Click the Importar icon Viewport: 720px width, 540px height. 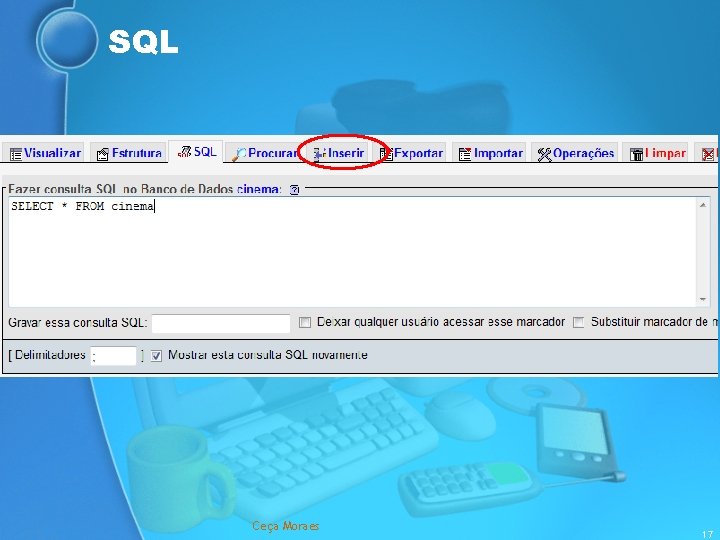(x=465, y=154)
